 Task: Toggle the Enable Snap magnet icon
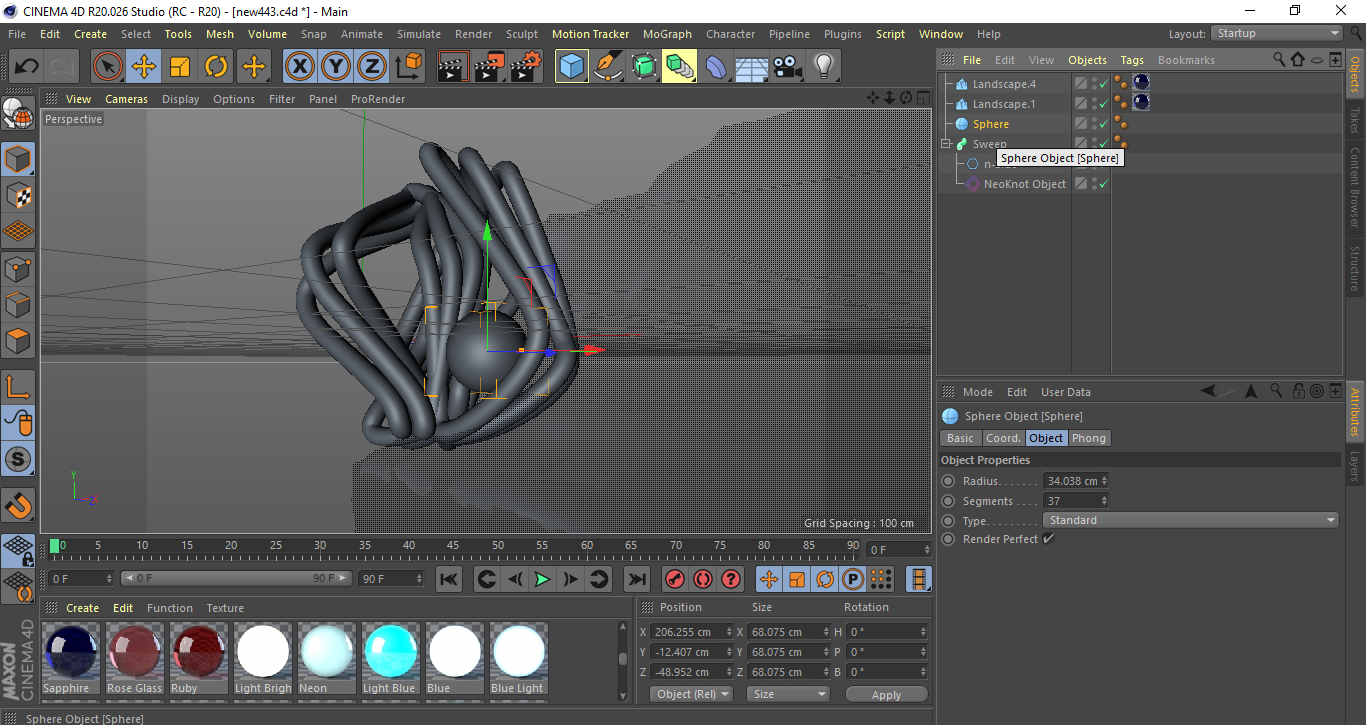click(18, 505)
